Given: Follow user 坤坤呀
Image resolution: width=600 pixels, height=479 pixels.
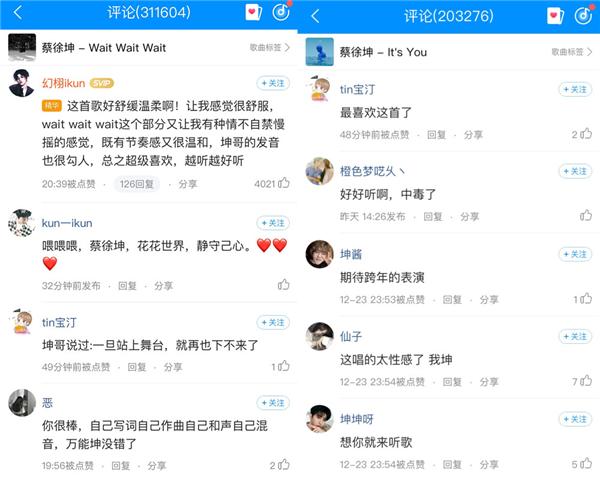Looking at the screenshot, I should pos(575,419).
